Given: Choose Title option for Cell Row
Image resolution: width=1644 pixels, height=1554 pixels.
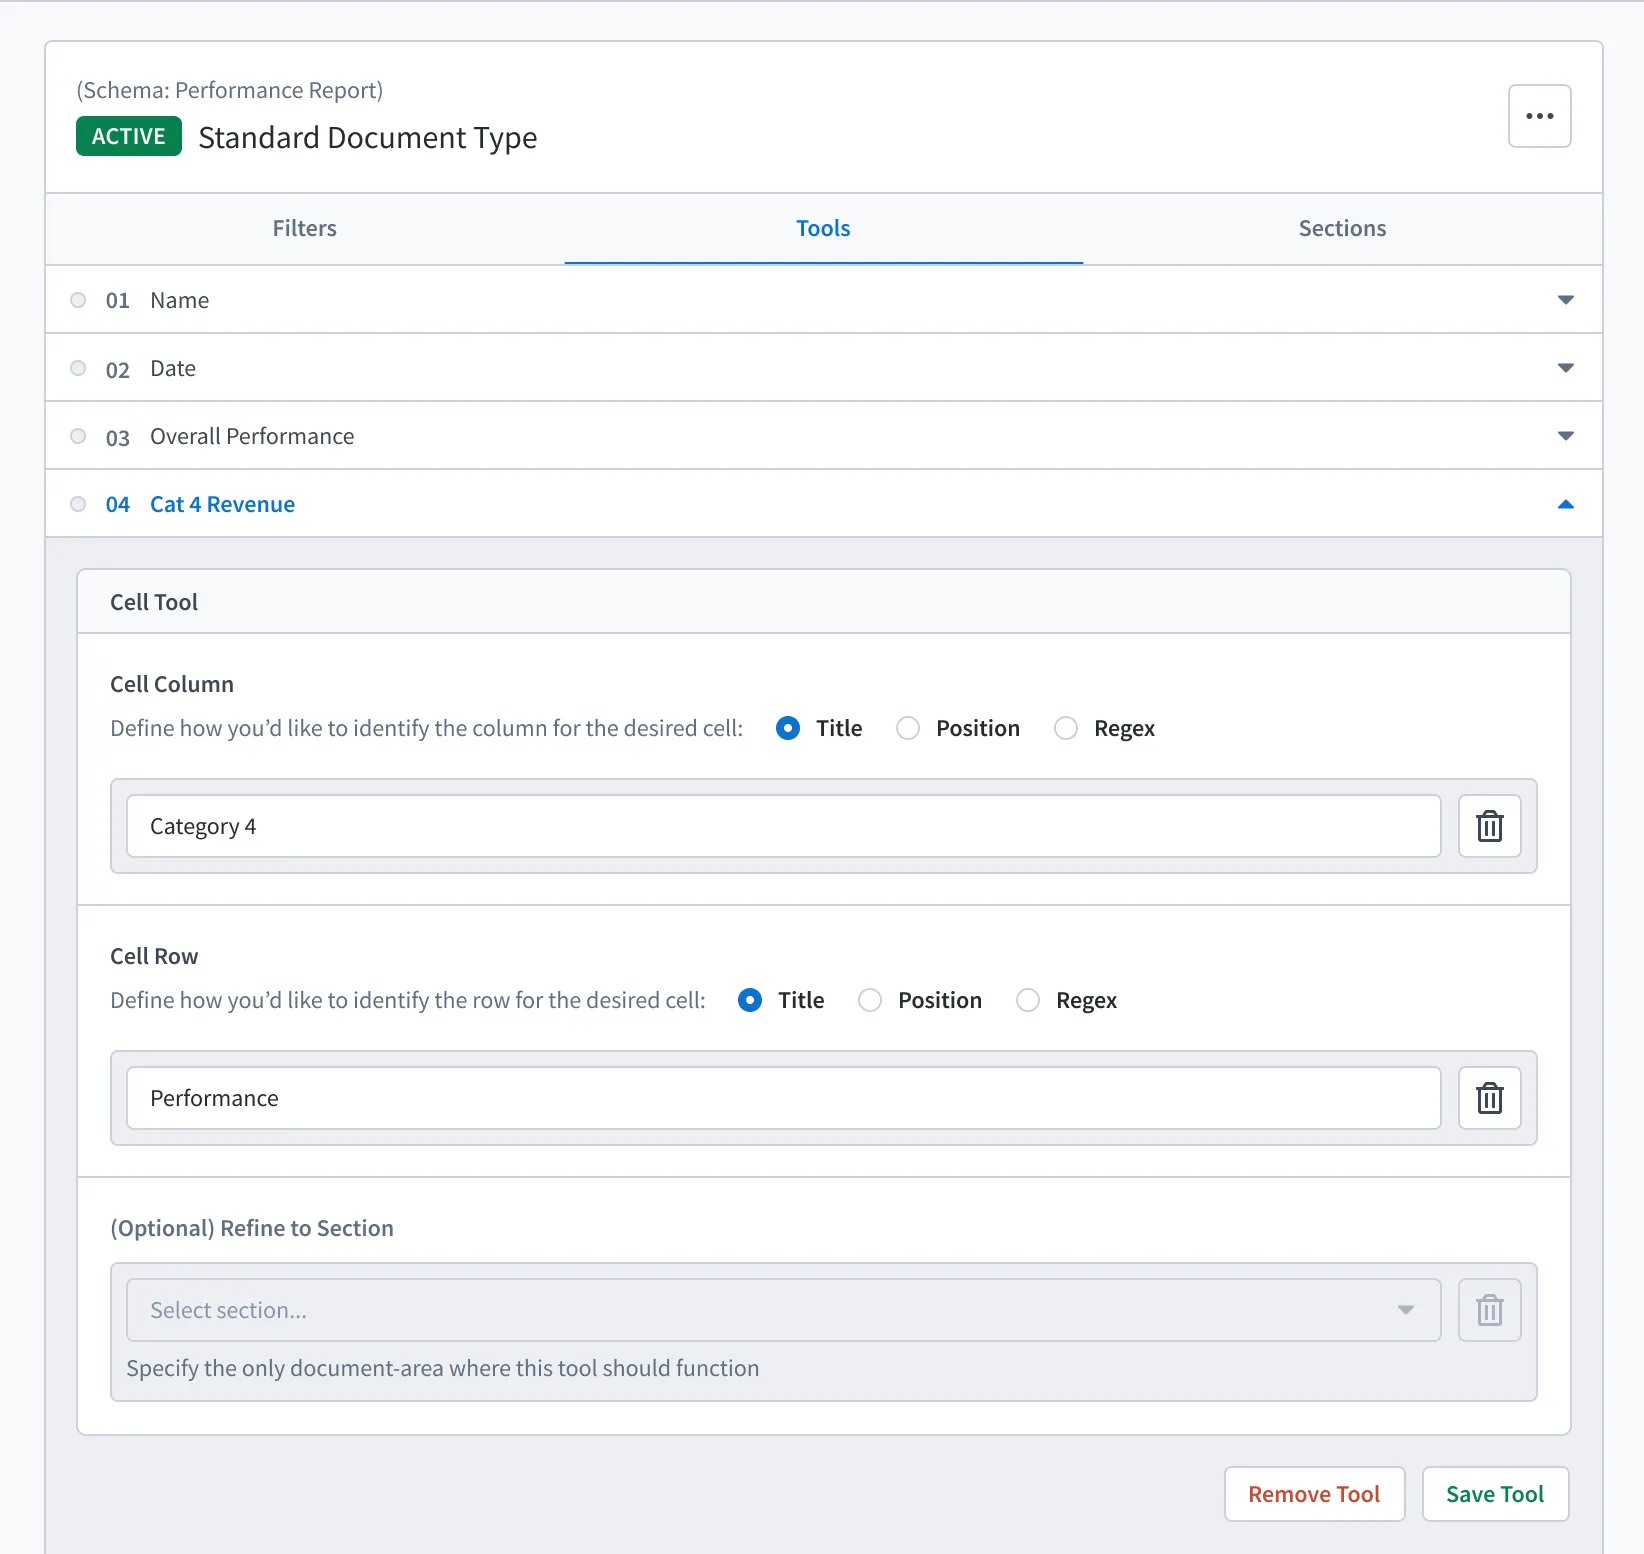Looking at the screenshot, I should 750,1000.
